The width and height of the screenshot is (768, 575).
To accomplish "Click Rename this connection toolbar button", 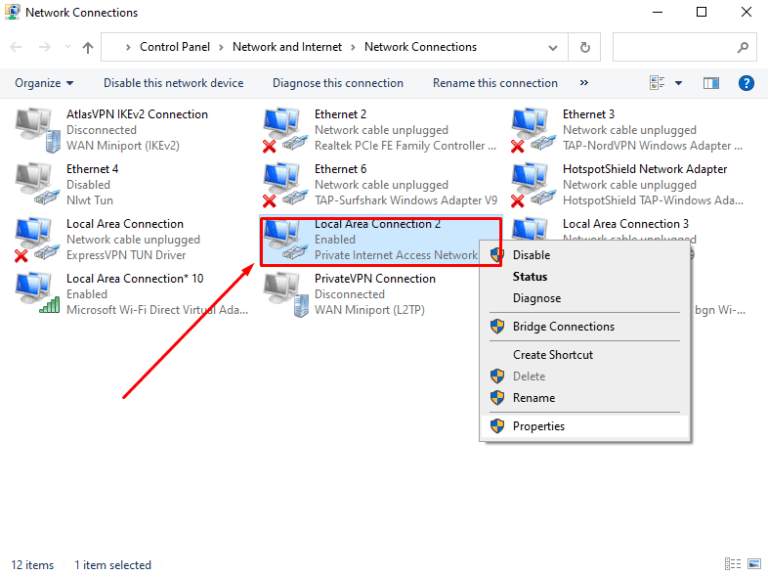I will click(x=495, y=83).
